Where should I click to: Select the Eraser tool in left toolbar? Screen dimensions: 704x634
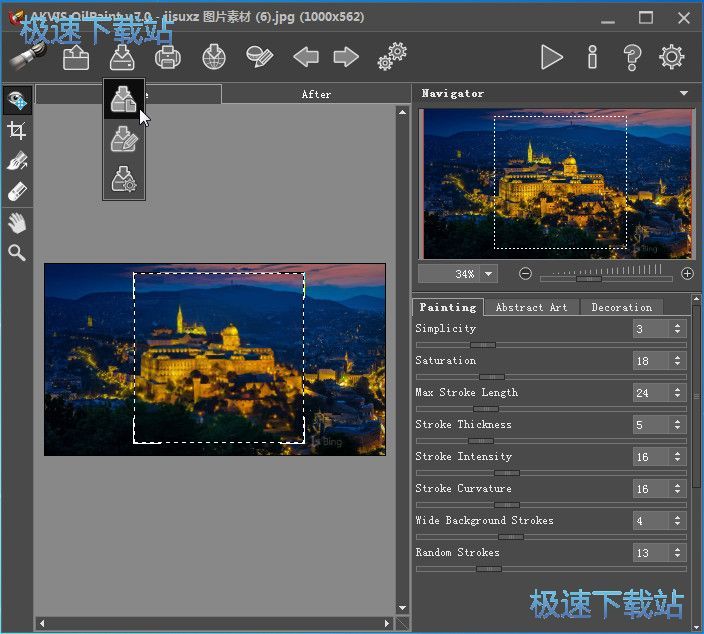16,191
